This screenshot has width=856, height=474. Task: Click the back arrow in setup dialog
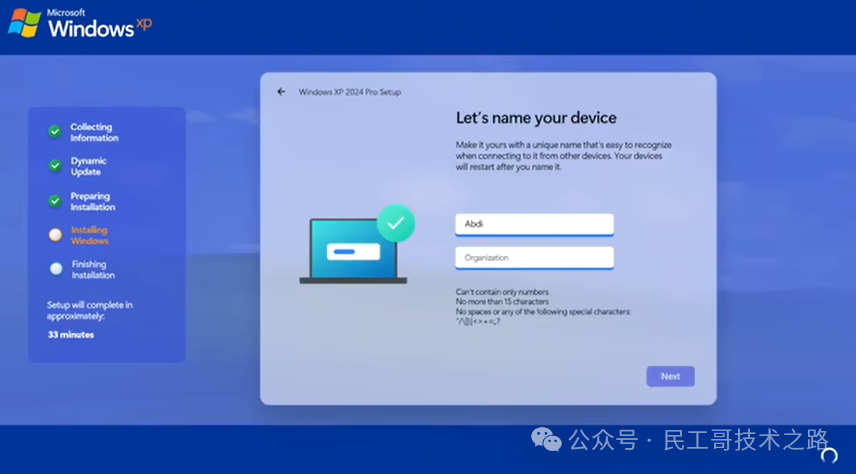(x=281, y=92)
